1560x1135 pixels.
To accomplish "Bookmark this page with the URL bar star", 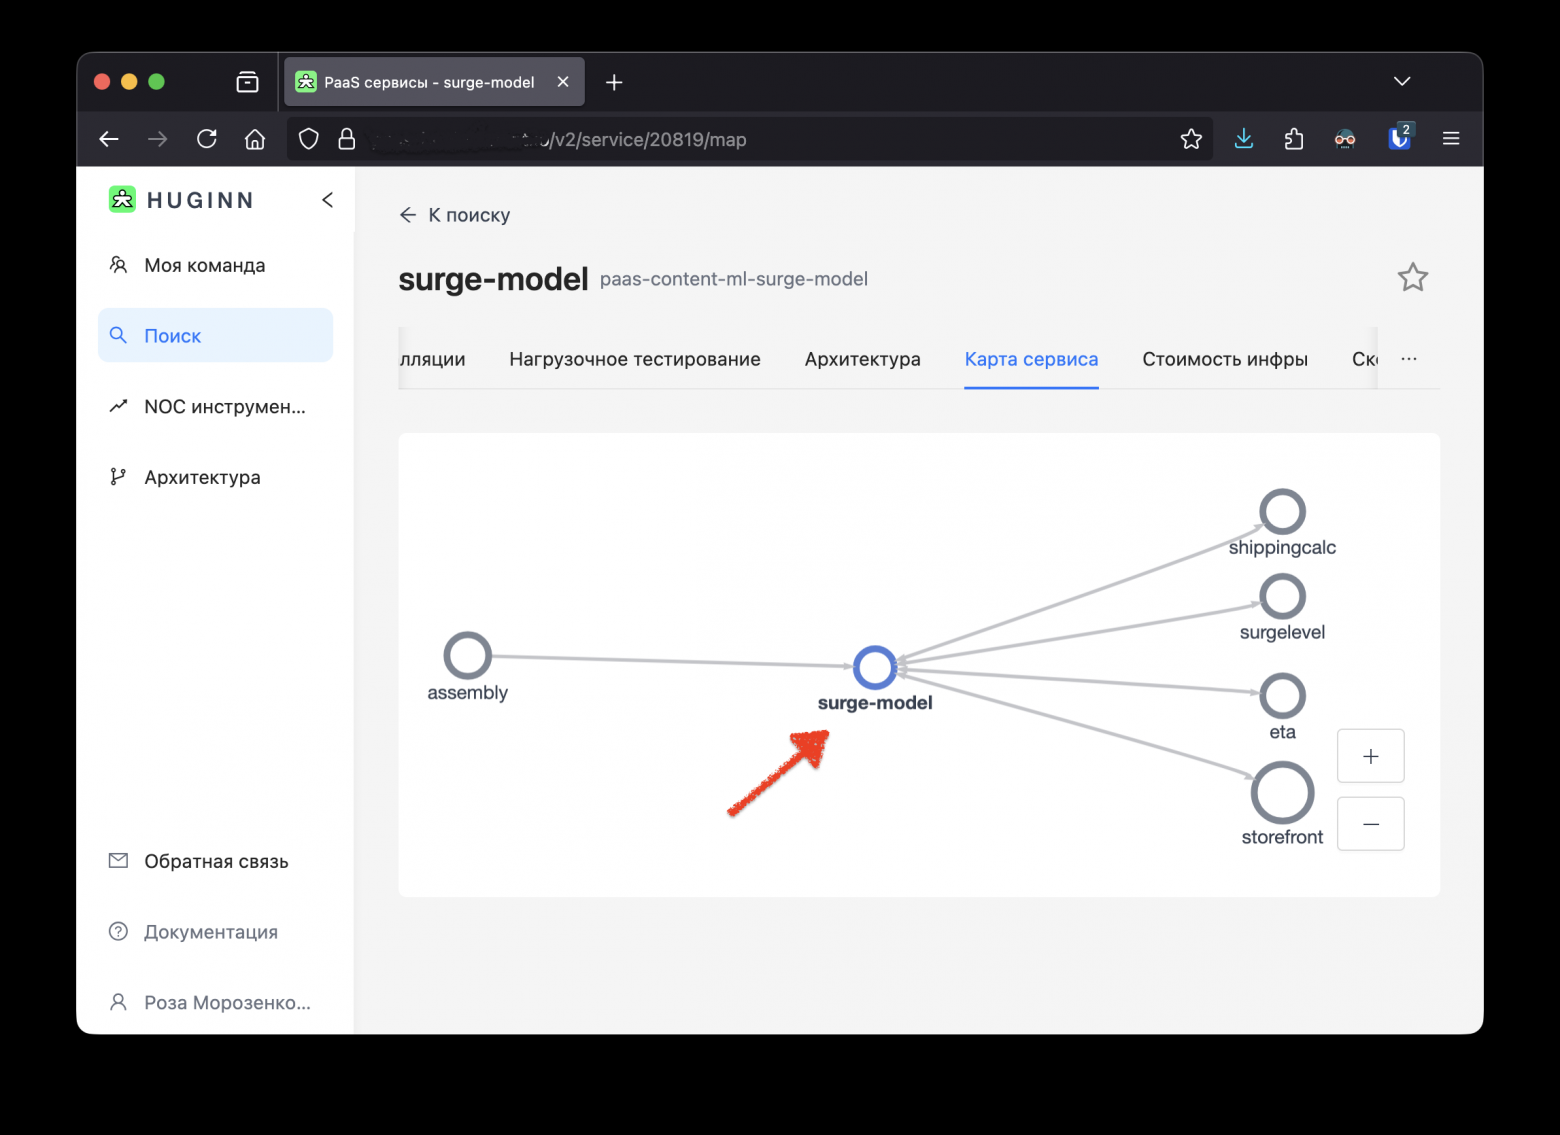I will [x=1190, y=139].
